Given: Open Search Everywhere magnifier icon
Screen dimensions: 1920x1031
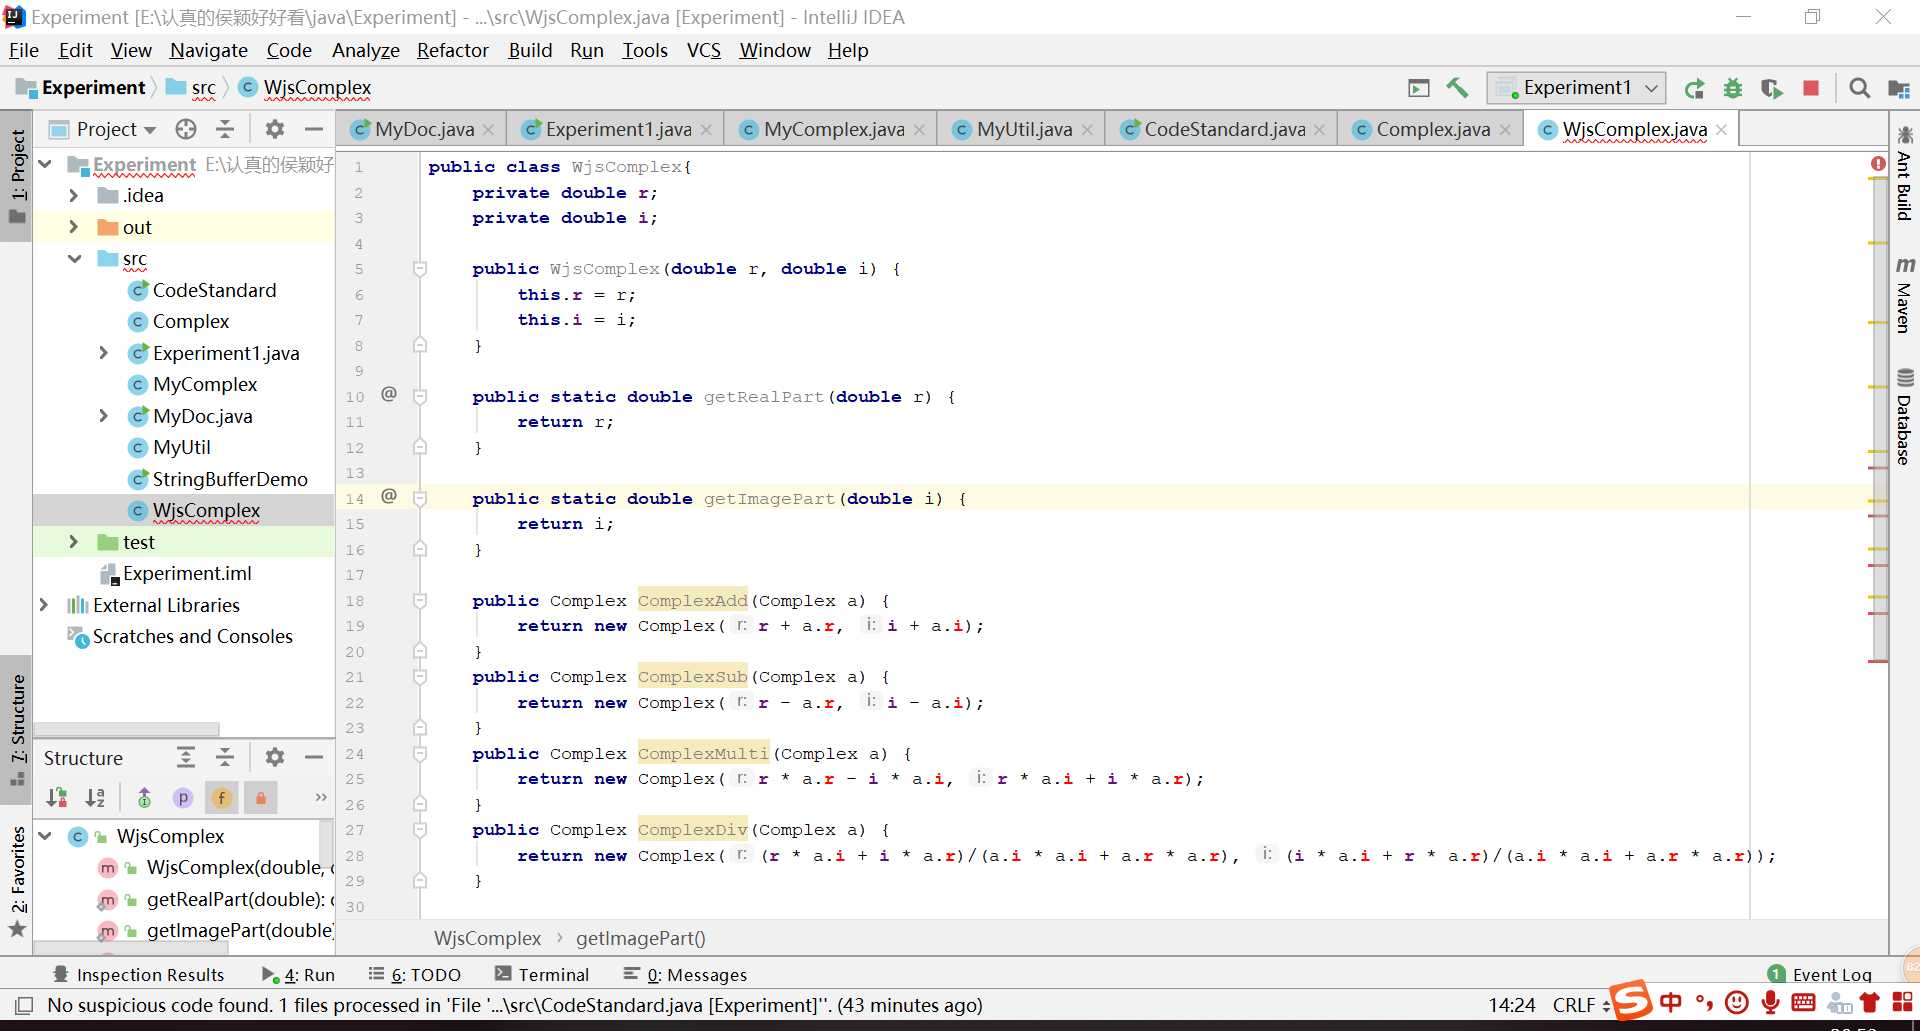Looking at the screenshot, I should click(x=1859, y=88).
